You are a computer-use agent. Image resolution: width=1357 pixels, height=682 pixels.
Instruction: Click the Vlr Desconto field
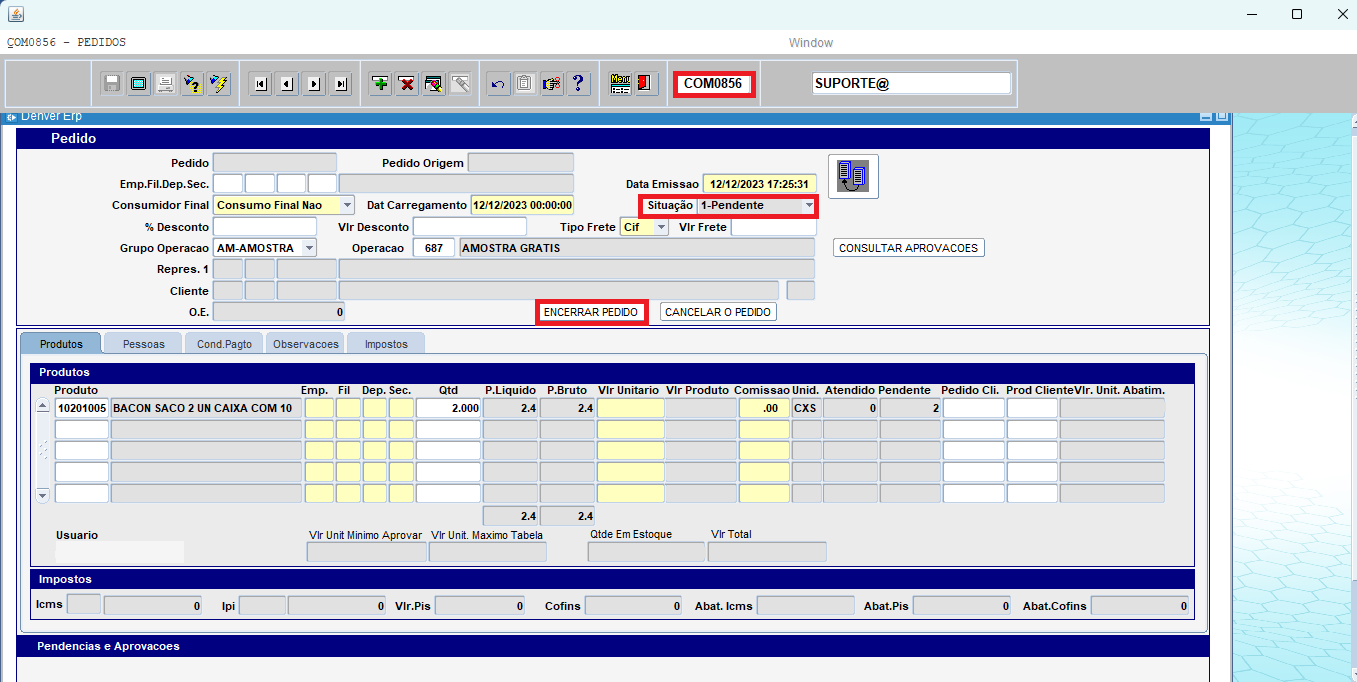(470, 227)
